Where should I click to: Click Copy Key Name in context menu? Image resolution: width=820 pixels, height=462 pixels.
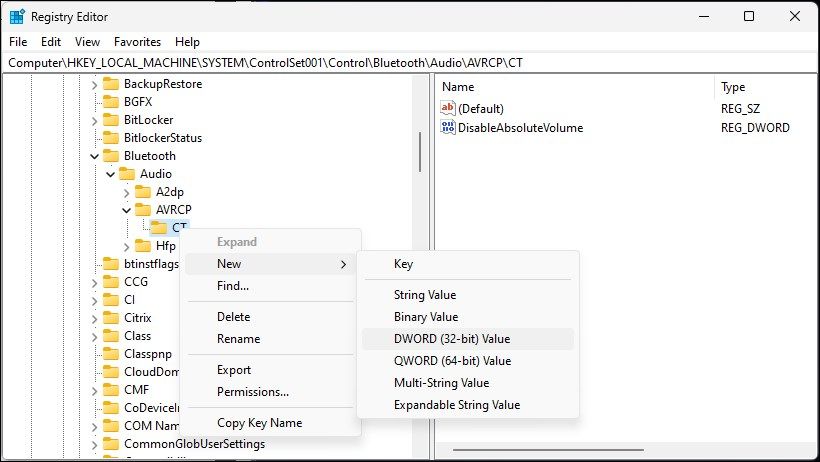pos(259,423)
